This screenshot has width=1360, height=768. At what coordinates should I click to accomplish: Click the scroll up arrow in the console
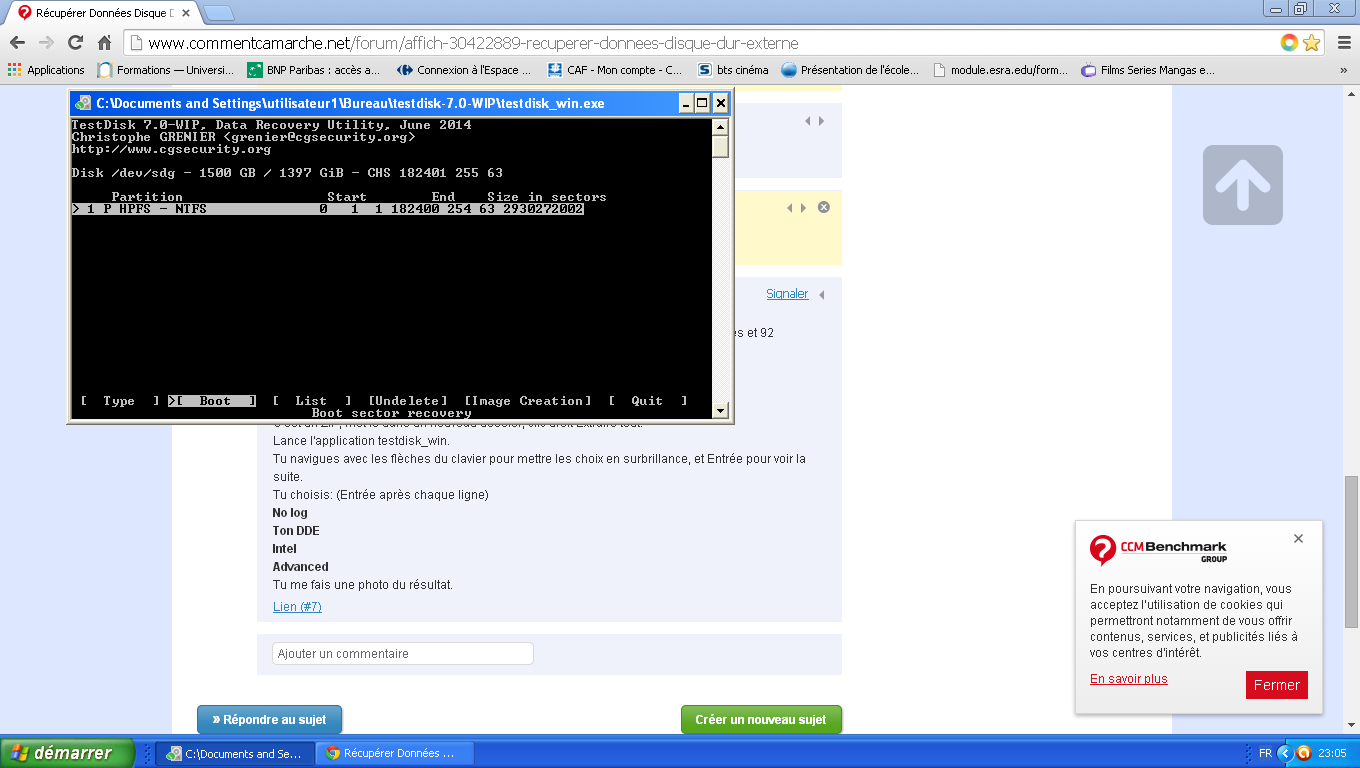(720, 127)
